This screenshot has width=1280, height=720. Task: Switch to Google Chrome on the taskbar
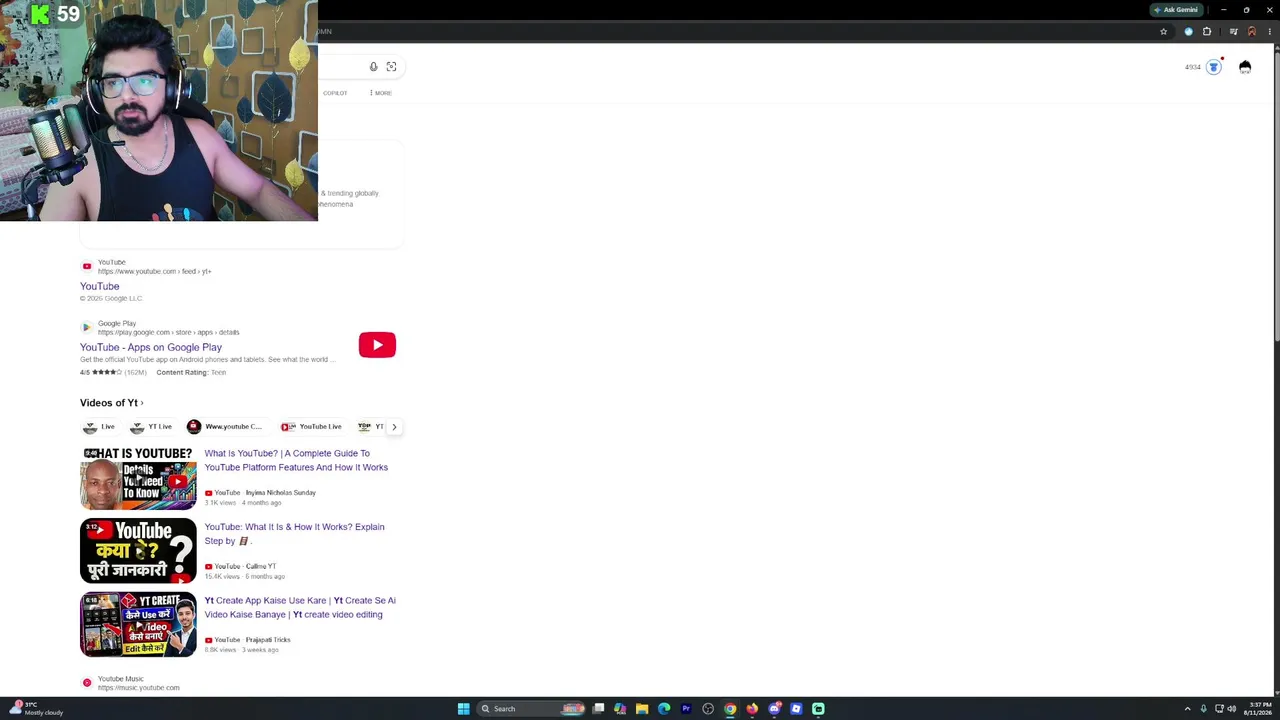point(730,709)
